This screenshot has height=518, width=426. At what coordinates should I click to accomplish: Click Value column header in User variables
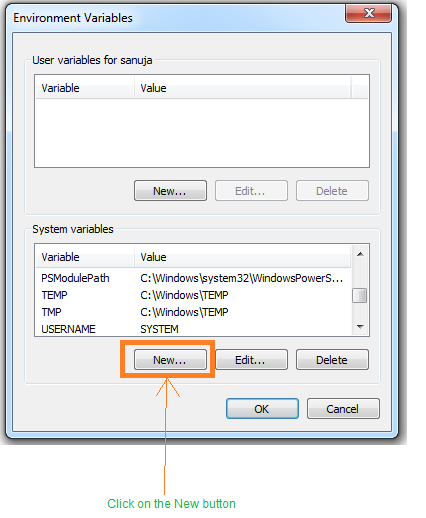click(243, 88)
